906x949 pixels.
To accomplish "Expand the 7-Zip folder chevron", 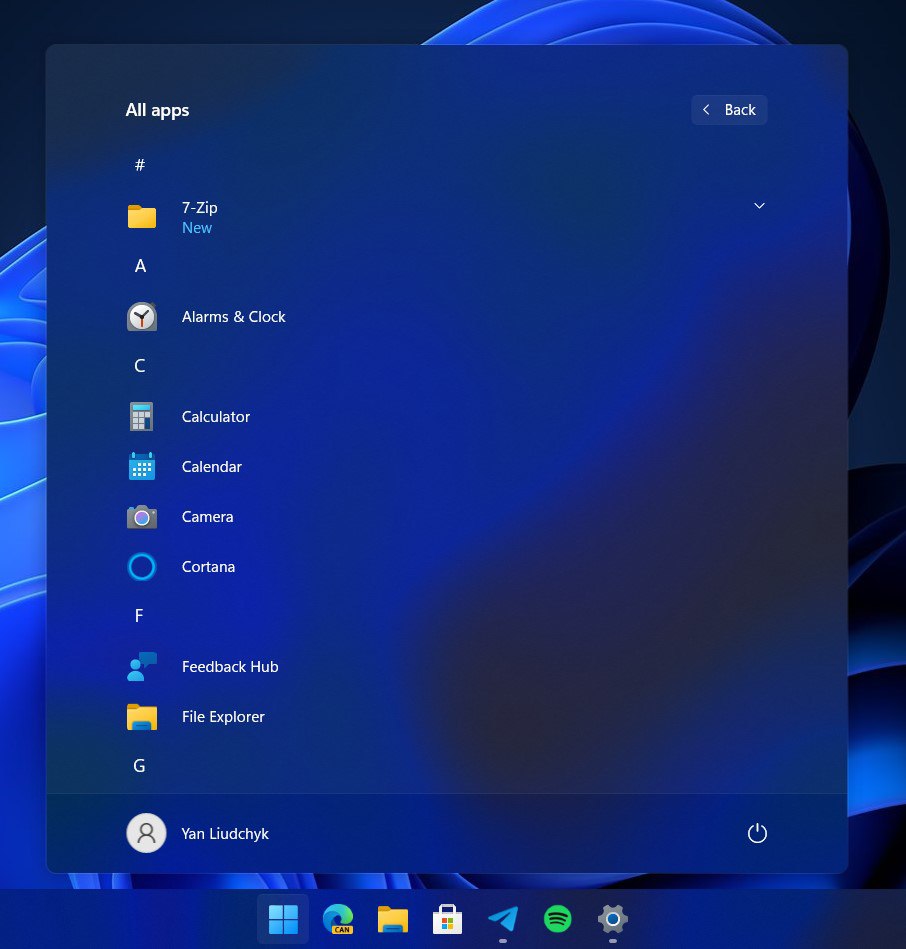I will pyautogui.click(x=759, y=206).
